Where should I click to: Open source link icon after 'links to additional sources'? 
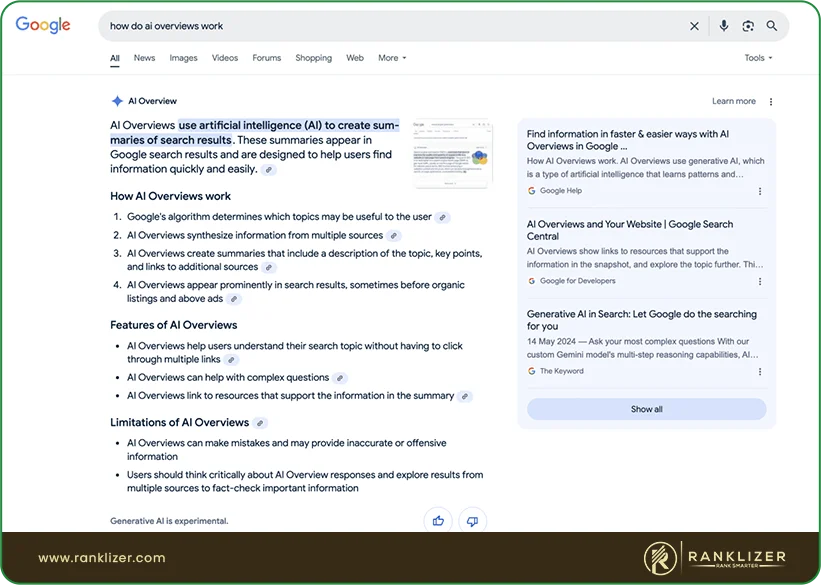click(x=269, y=267)
